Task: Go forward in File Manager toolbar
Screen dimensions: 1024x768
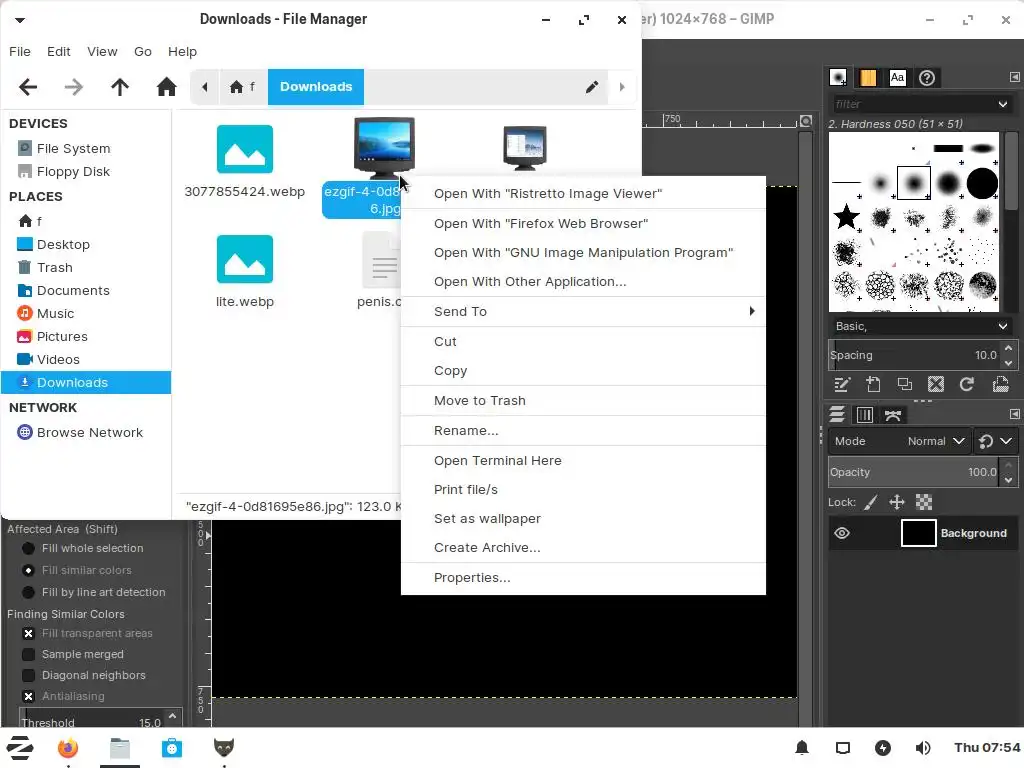Action: point(74,87)
